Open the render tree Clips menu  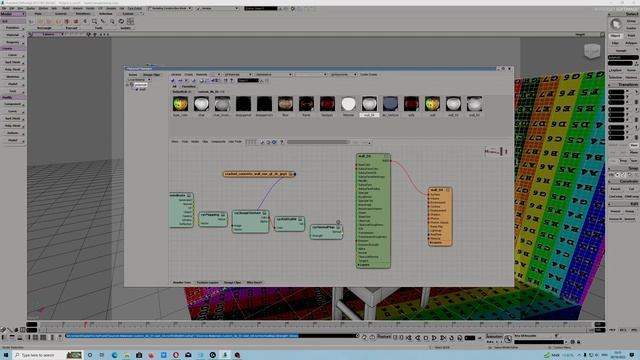(x=205, y=142)
